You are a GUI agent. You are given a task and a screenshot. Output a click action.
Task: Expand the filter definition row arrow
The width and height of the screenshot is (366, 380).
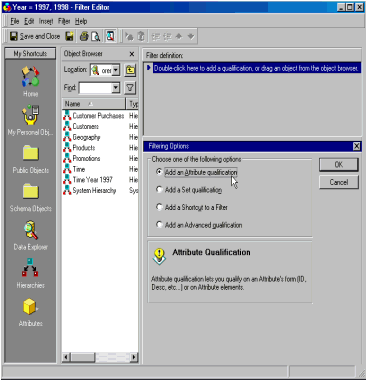tap(149, 68)
